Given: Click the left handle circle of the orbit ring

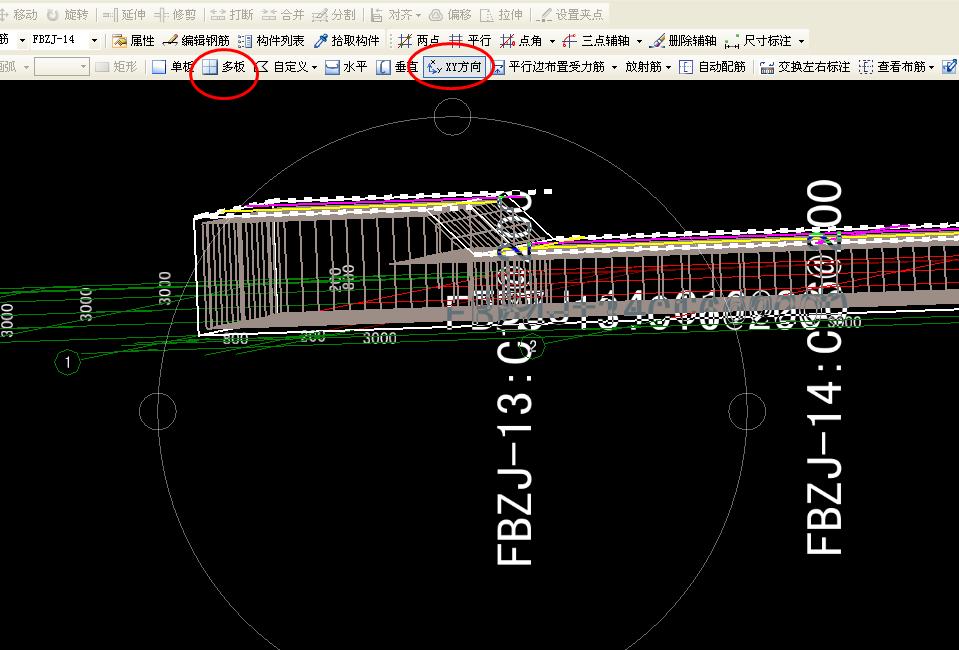Looking at the screenshot, I should pos(158,411).
